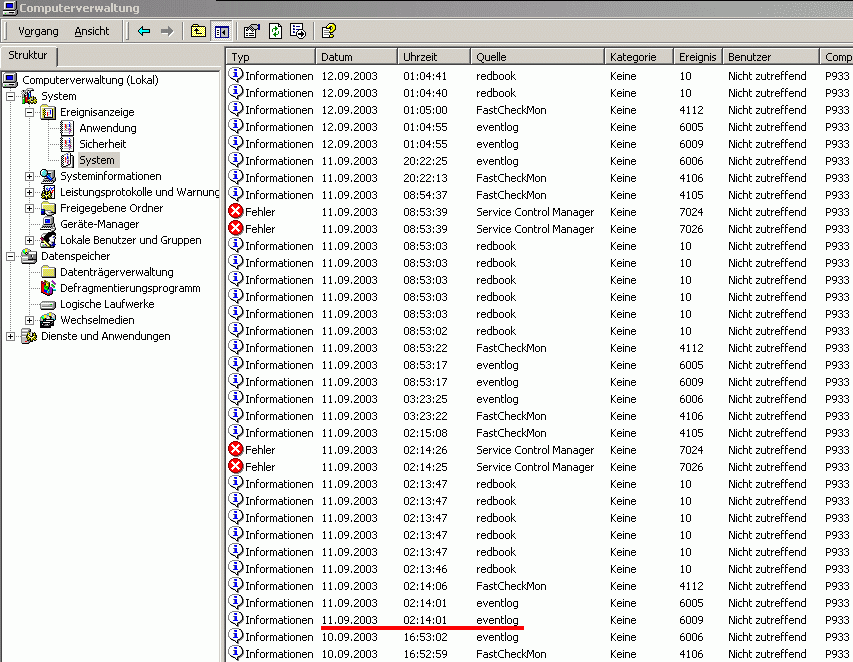Open the Vorgang menu
Screen dimensions: 853x662
38,32
